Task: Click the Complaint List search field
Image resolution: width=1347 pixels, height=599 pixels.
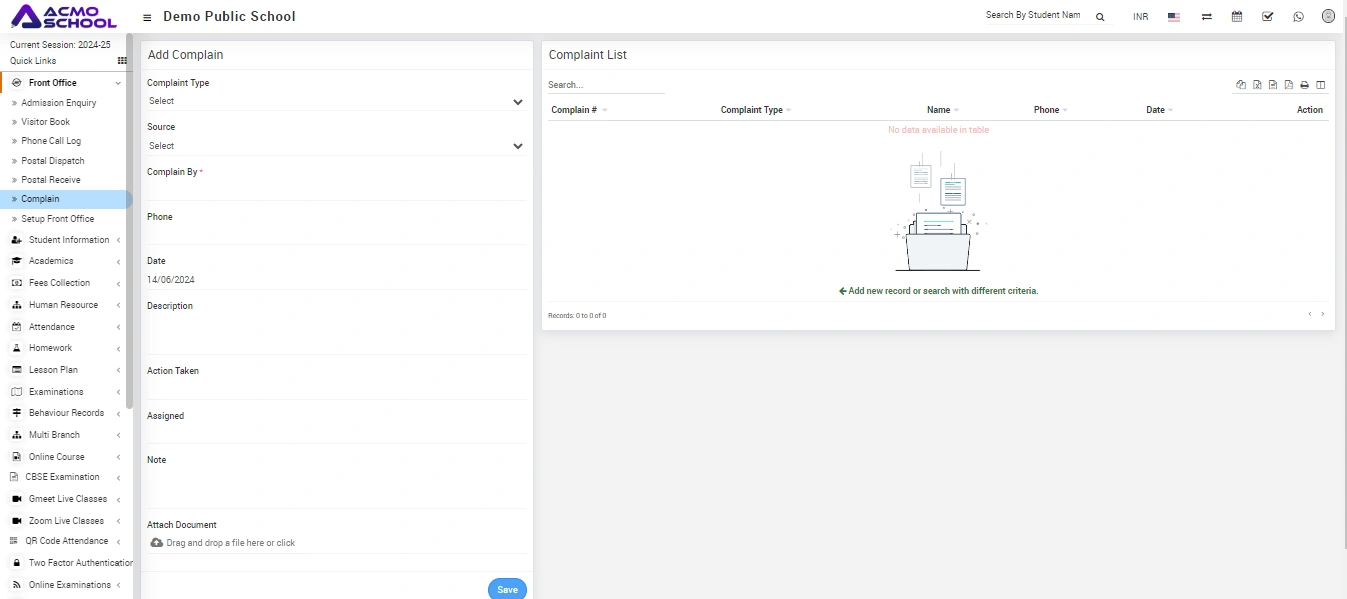Action: [x=605, y=85]
